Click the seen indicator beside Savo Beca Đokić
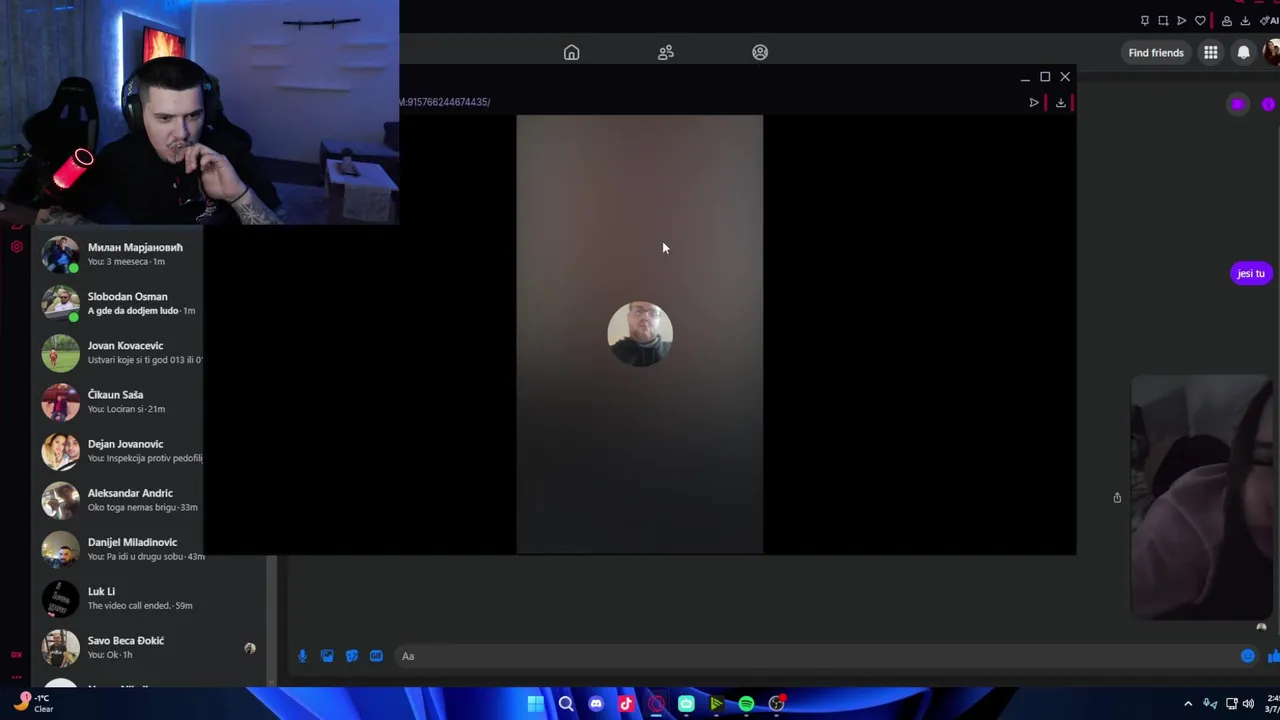The width and height of the screenshot is (1280, 720). tap(250, 648)
